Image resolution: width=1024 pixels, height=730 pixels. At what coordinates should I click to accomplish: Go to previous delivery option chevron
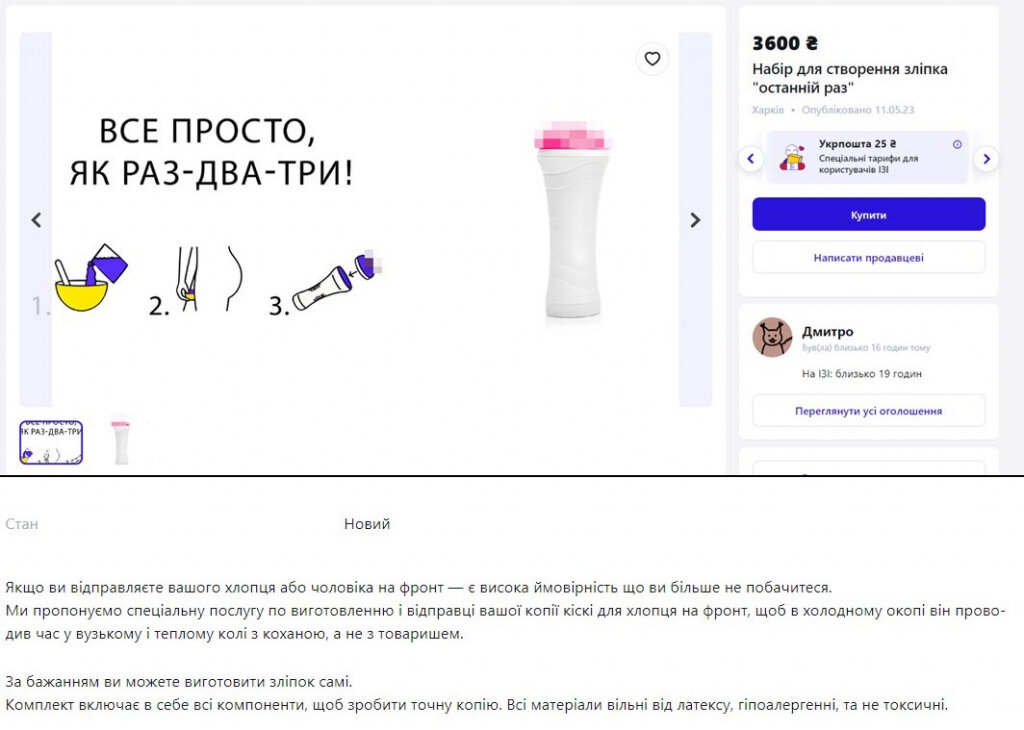click(x=751, y=158)
